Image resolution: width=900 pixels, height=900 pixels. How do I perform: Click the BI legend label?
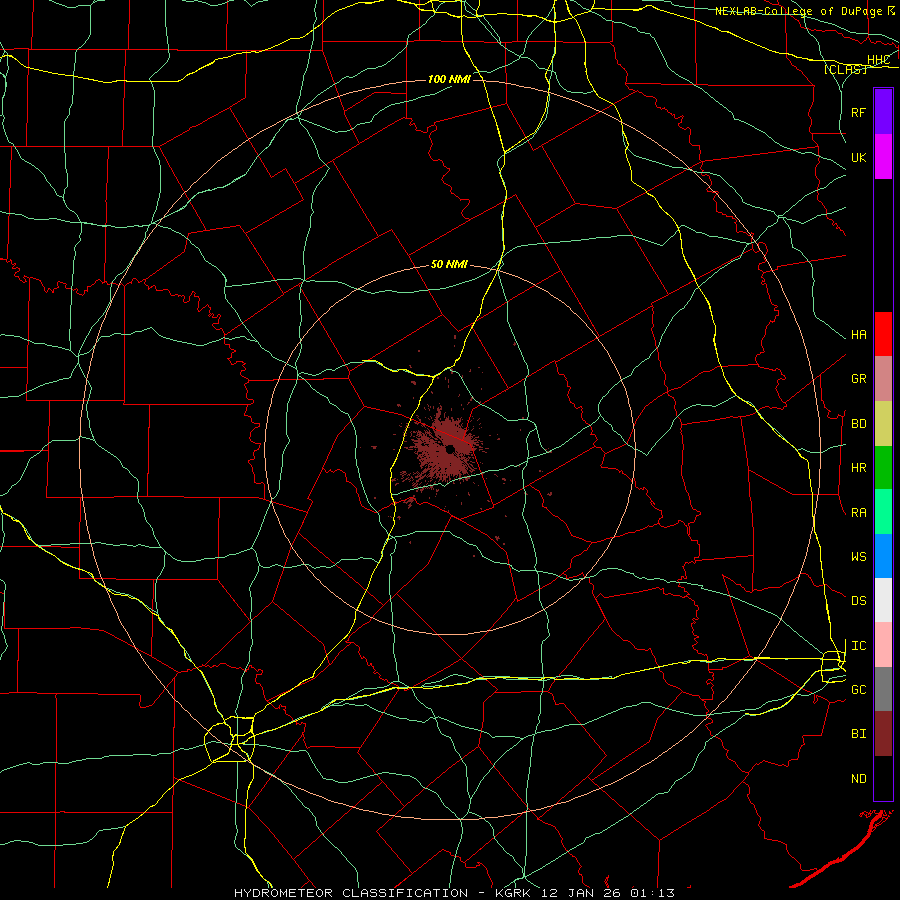click(x=859, y=734)
